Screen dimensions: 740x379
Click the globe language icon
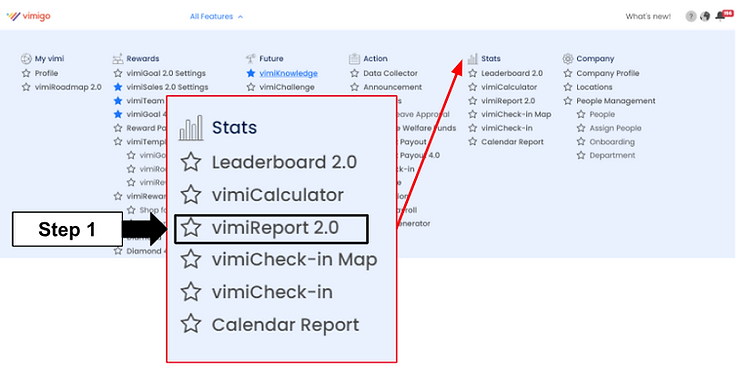(x=705, y=17)
